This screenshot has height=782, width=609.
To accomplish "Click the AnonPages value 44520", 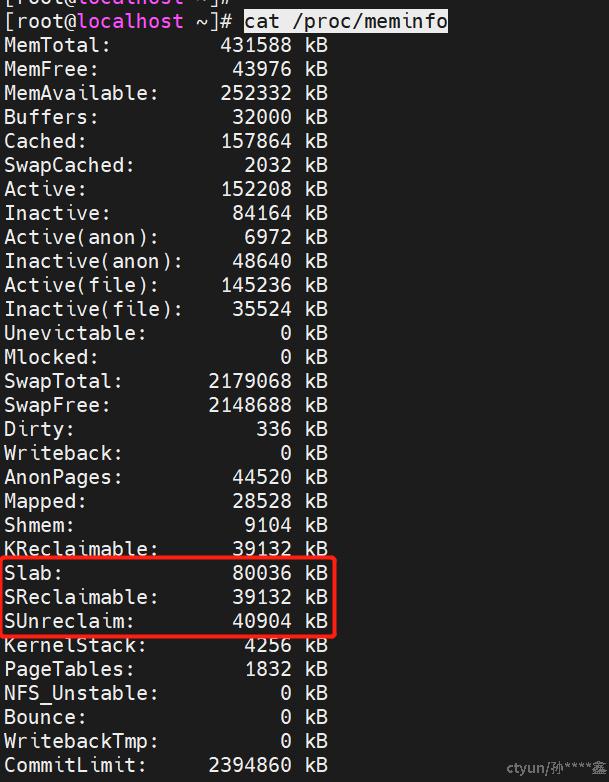I will pyautogui.click(x=262, y=477).
